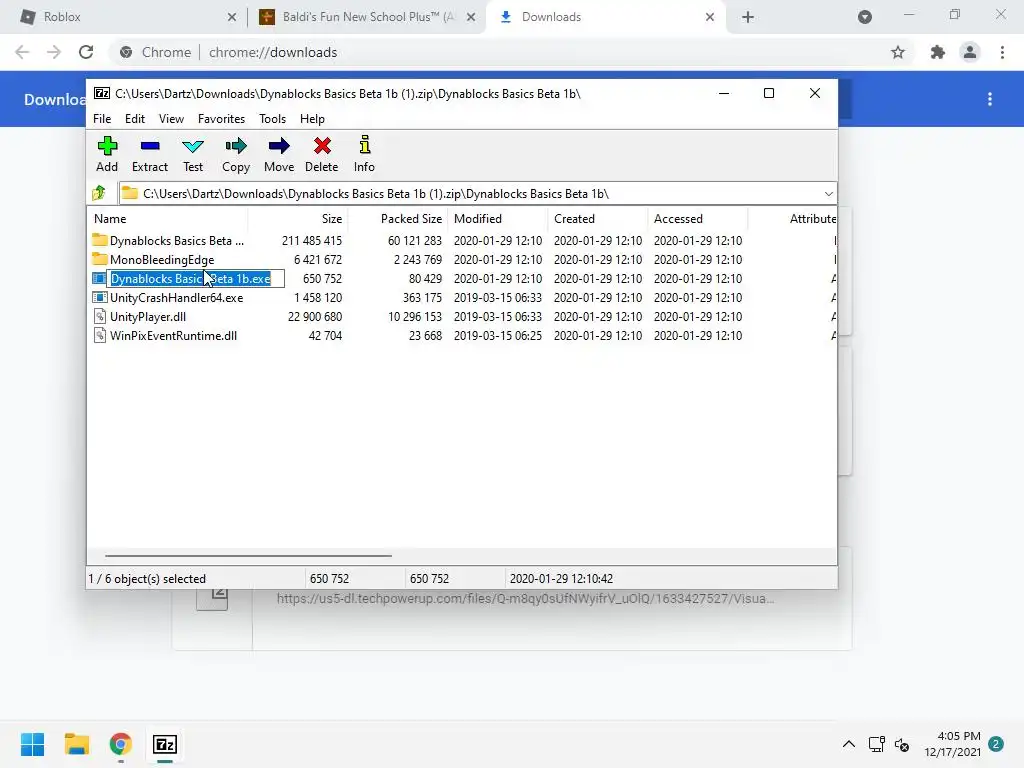Screen dimensions: 1024x768
Task: Show hidden system tray icons
Action: coord(848,744)
